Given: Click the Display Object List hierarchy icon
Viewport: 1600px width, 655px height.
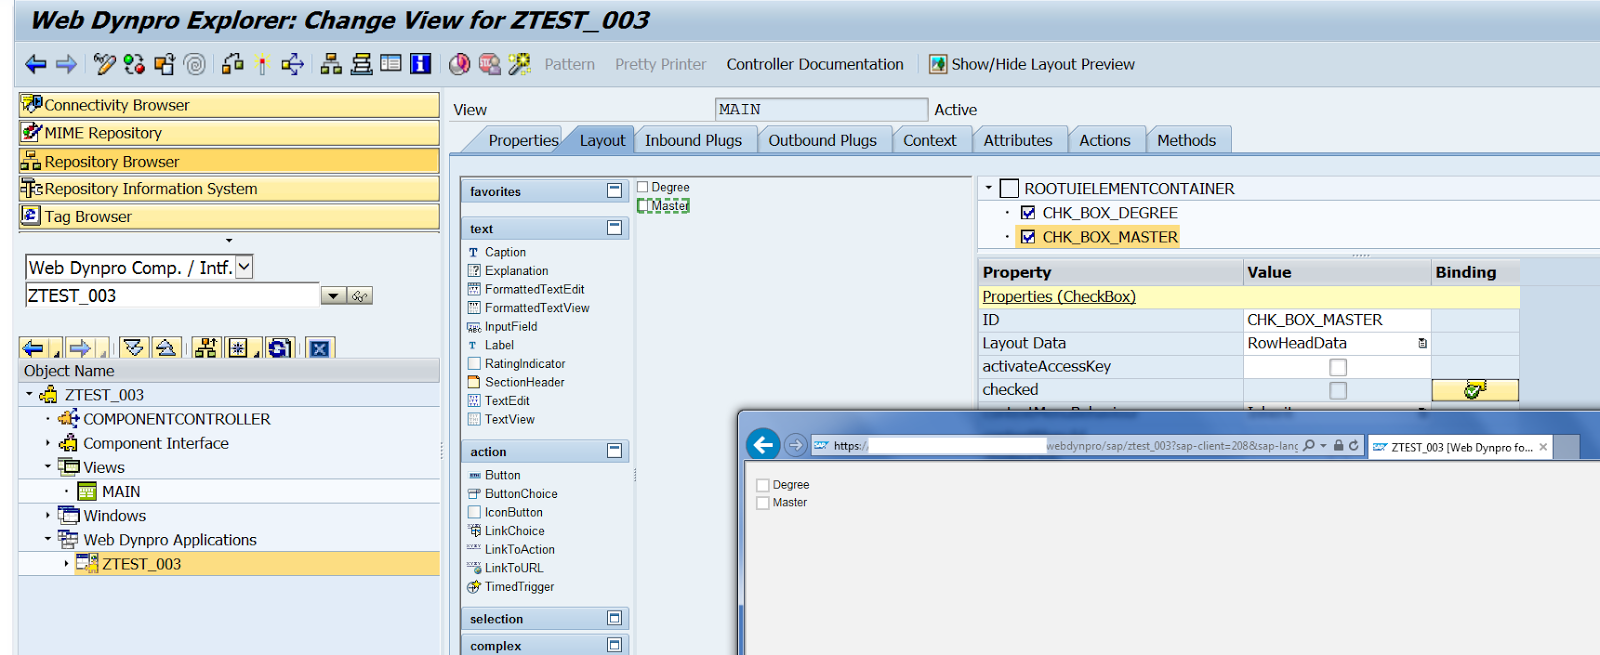Looking at the screenshot, I should click(x=331, y=65).
